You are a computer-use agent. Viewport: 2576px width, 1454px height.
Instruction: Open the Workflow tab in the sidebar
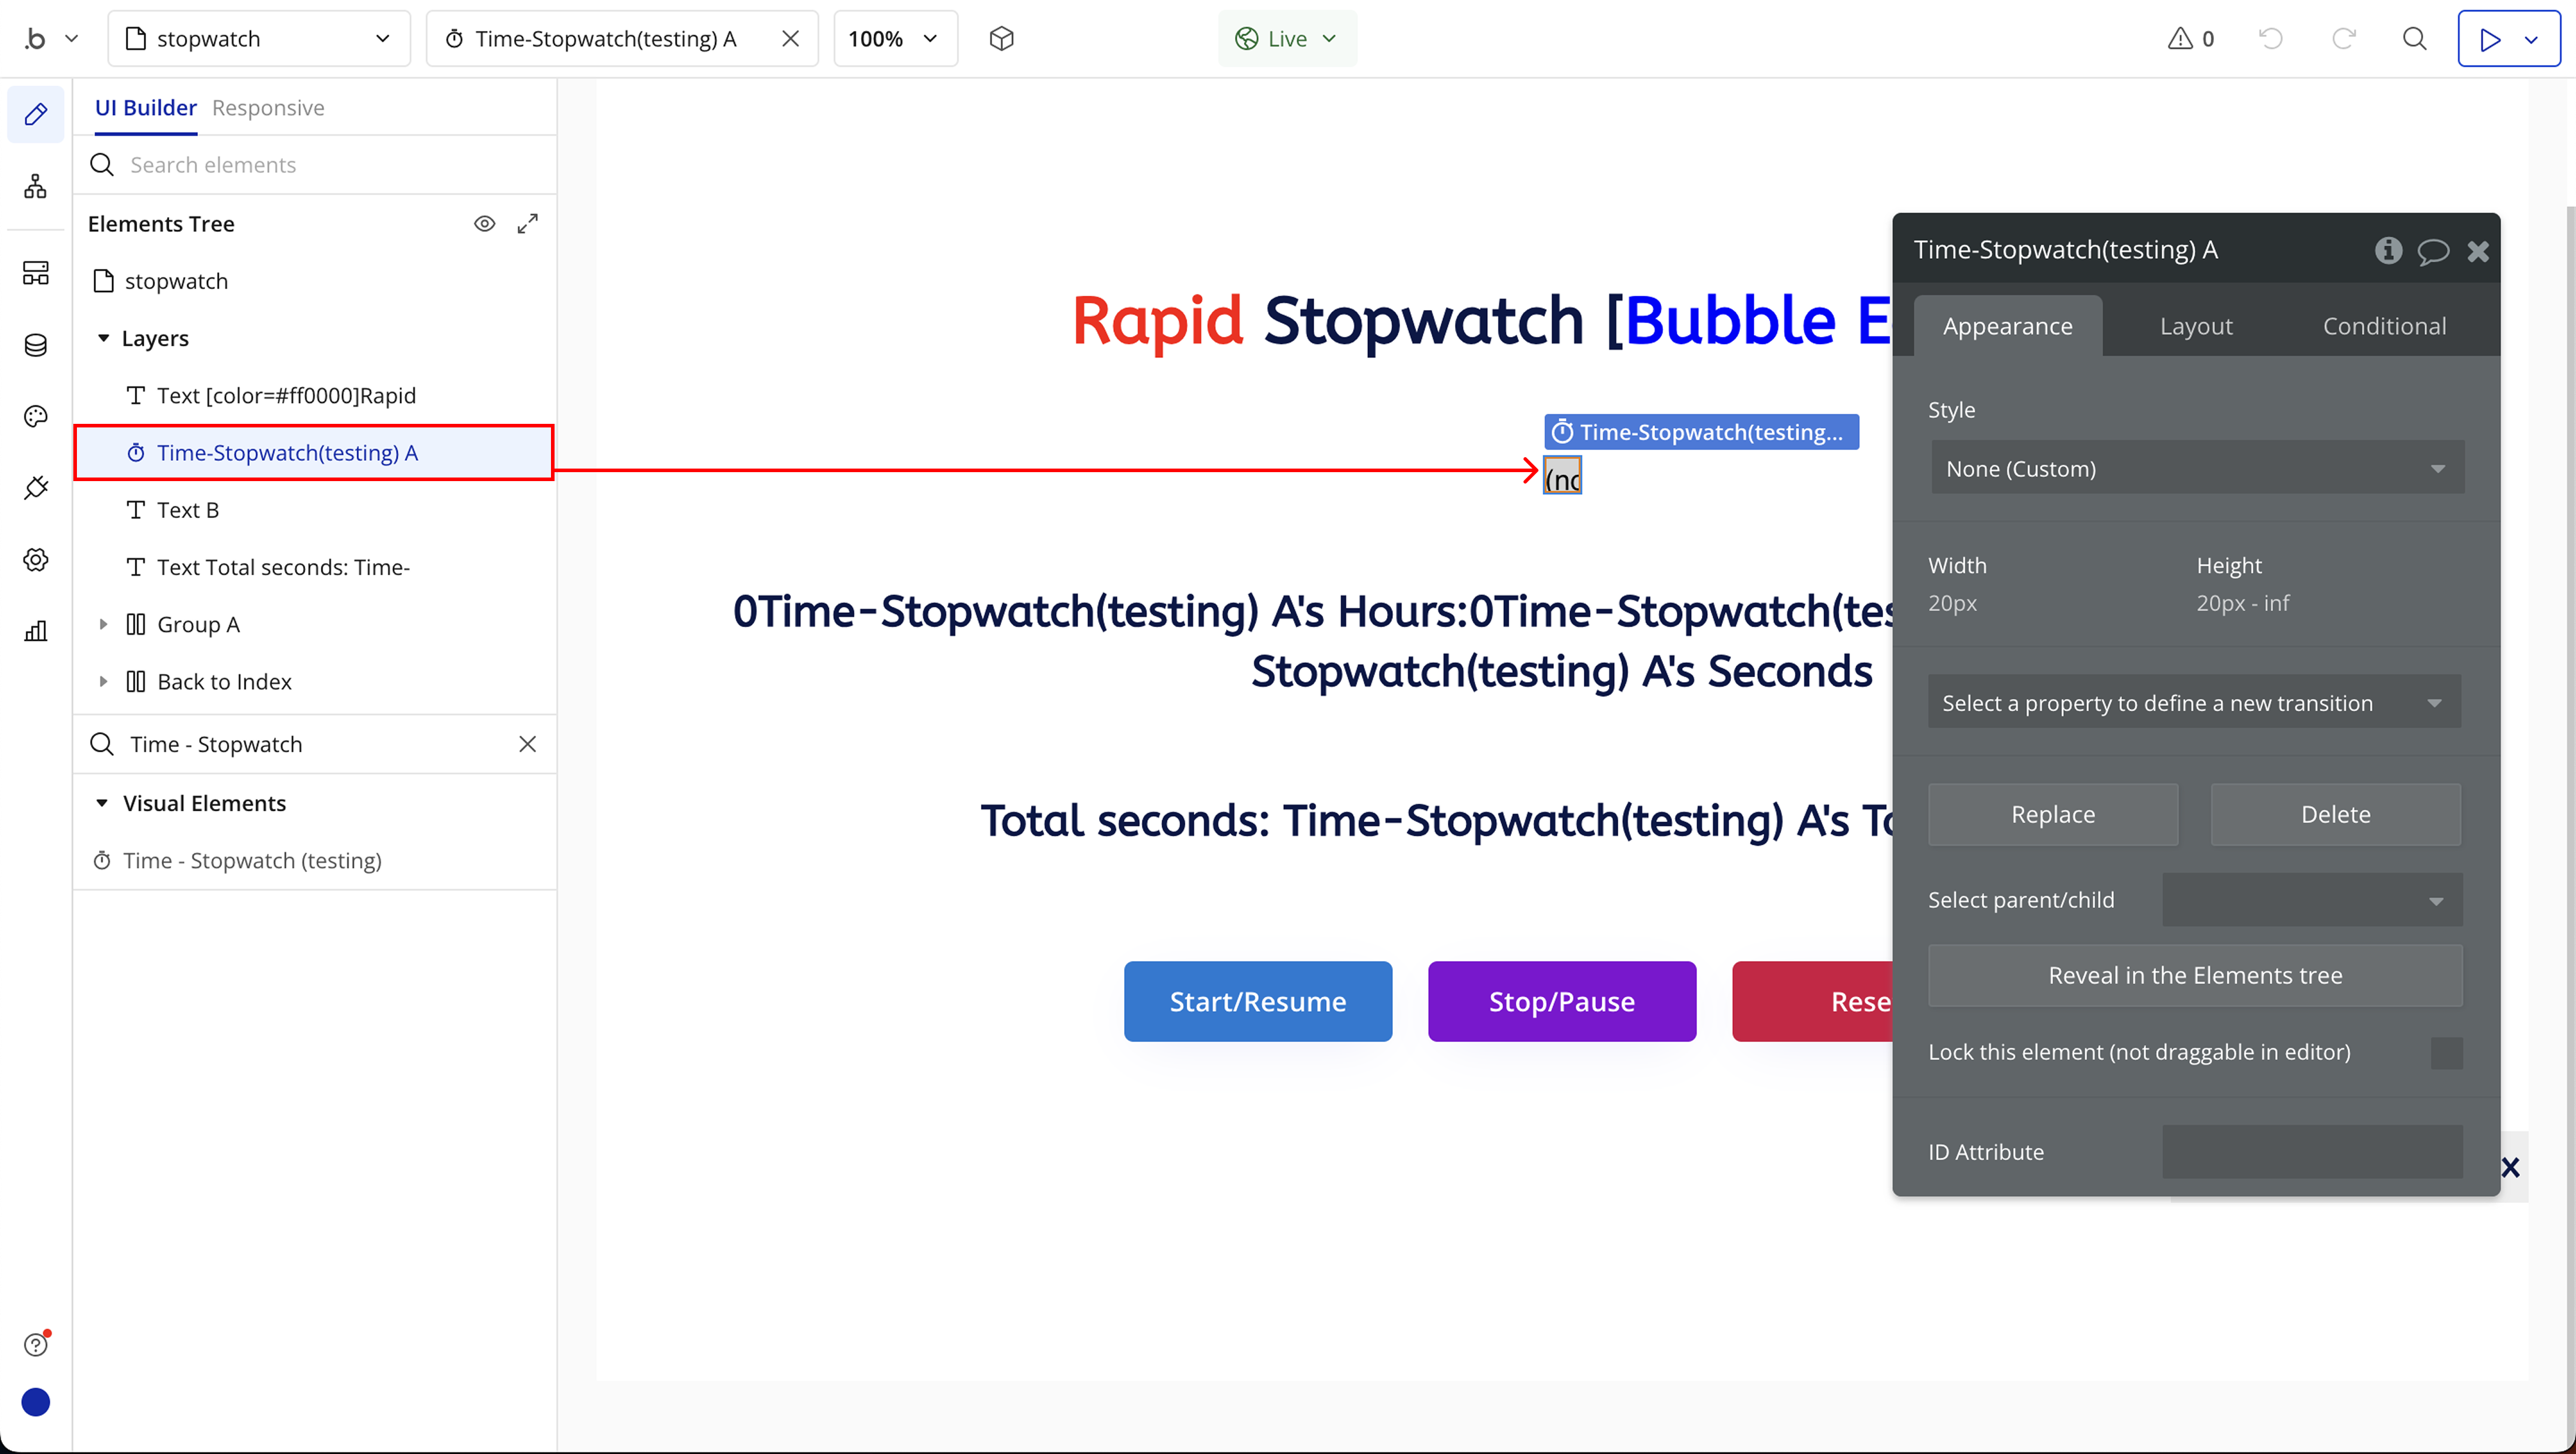[36, 186]
